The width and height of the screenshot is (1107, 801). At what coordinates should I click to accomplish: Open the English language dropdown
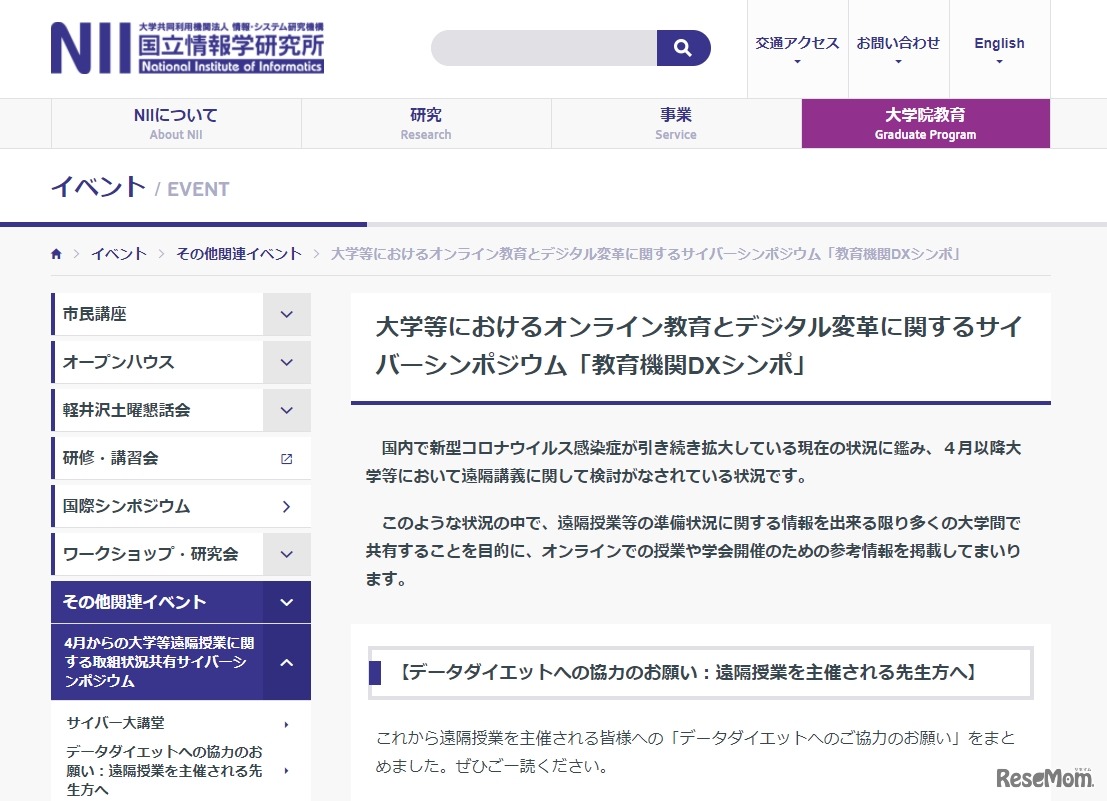(x=999, y=49)
